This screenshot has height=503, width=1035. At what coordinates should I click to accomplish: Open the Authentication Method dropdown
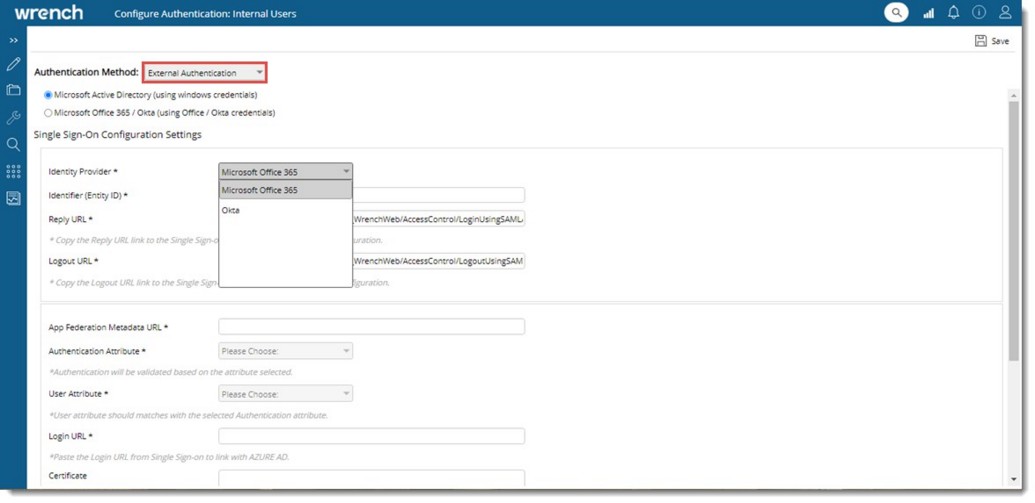tap(204, 73)
